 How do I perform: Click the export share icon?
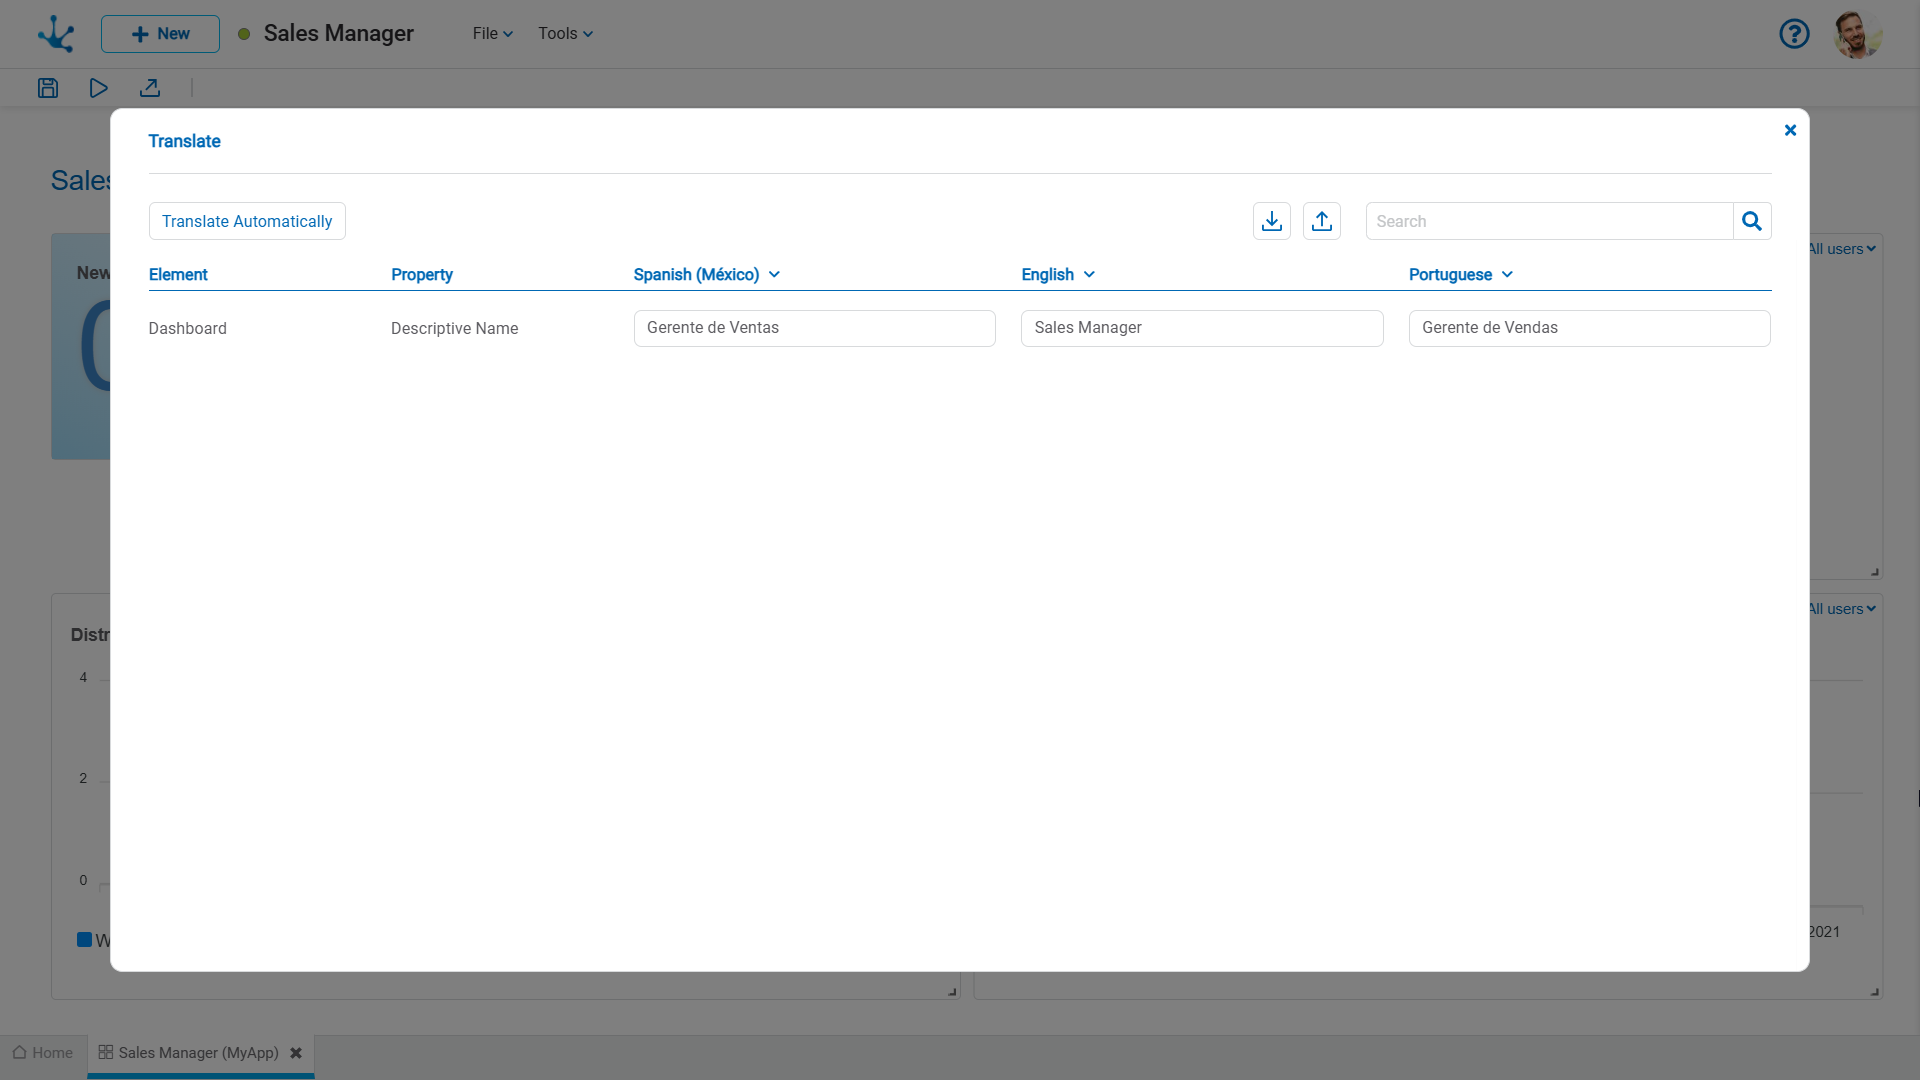click(x=150, y=88)
